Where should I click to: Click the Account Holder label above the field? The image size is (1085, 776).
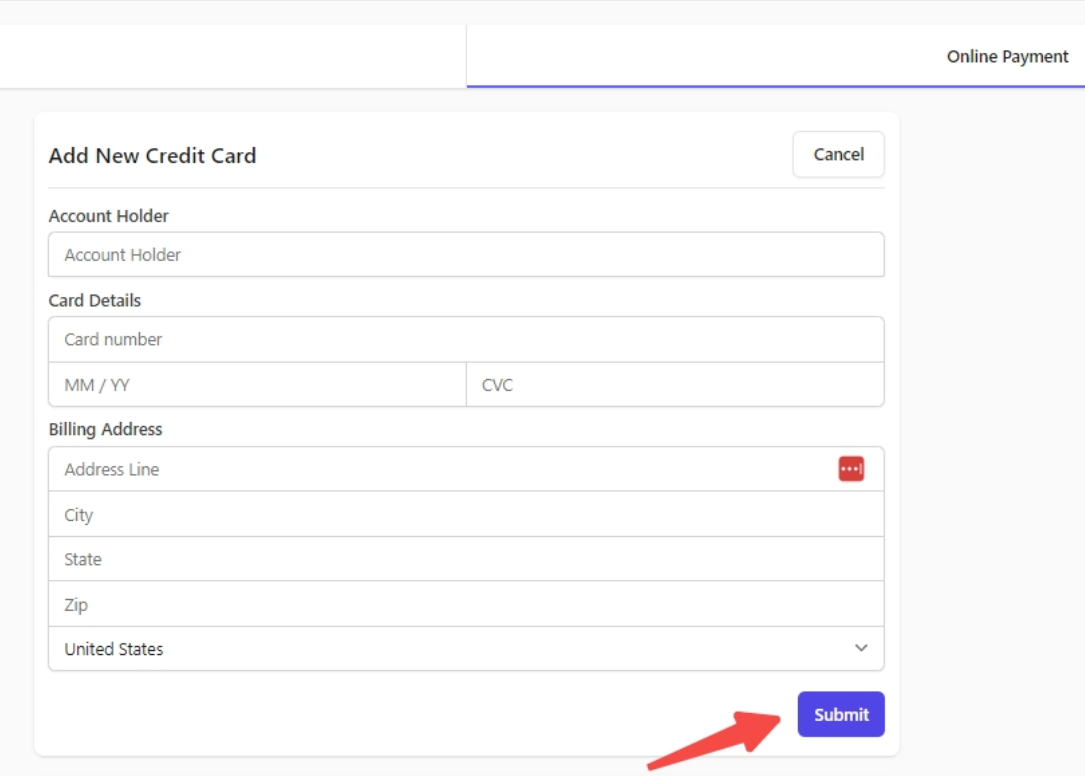pyautogui.click(x=109, y=216)
